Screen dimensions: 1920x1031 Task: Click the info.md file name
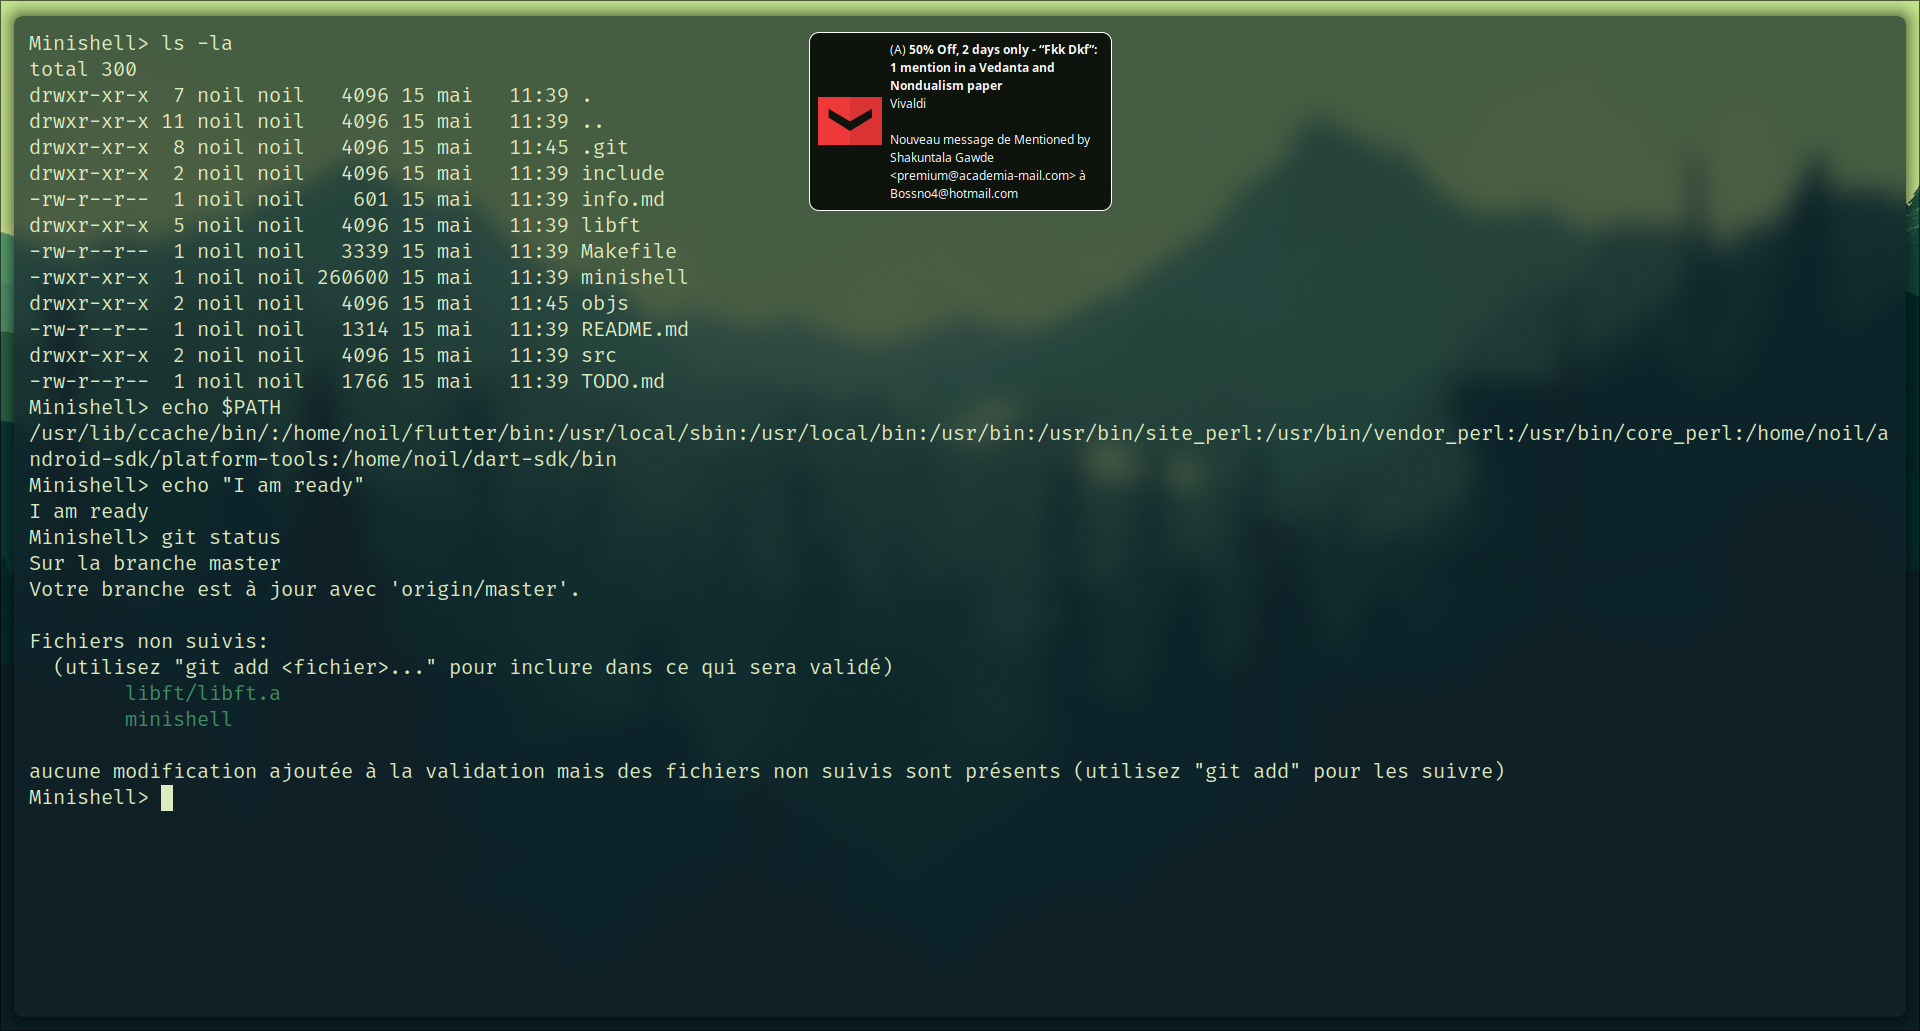[623, 199]
